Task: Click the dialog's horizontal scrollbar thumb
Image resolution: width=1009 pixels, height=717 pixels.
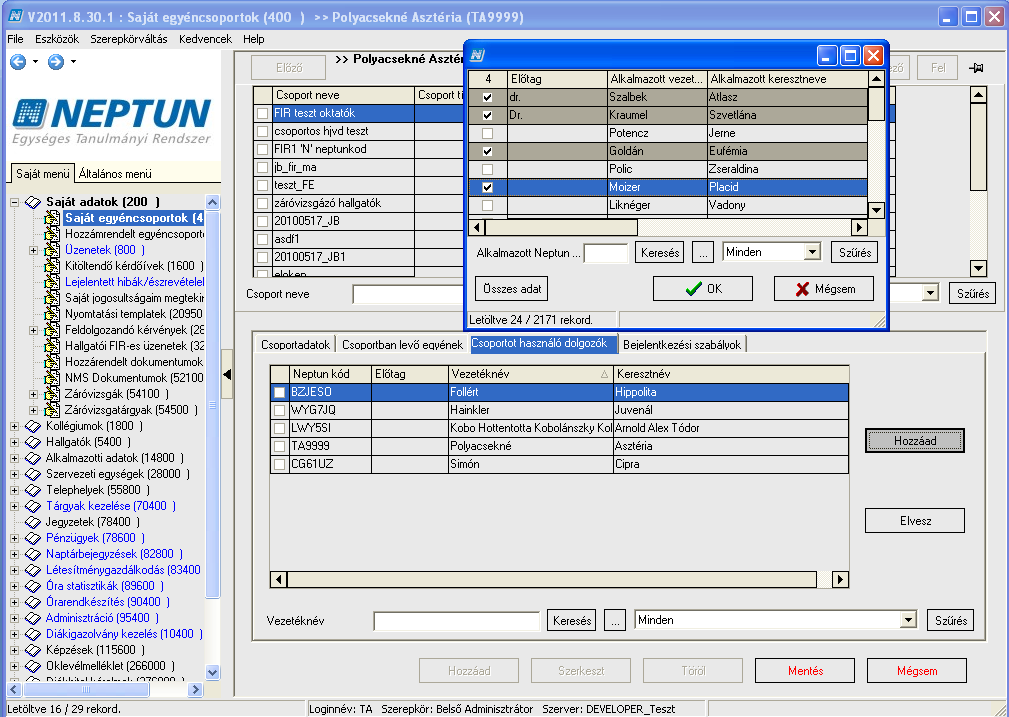Action: coord(560,228)
